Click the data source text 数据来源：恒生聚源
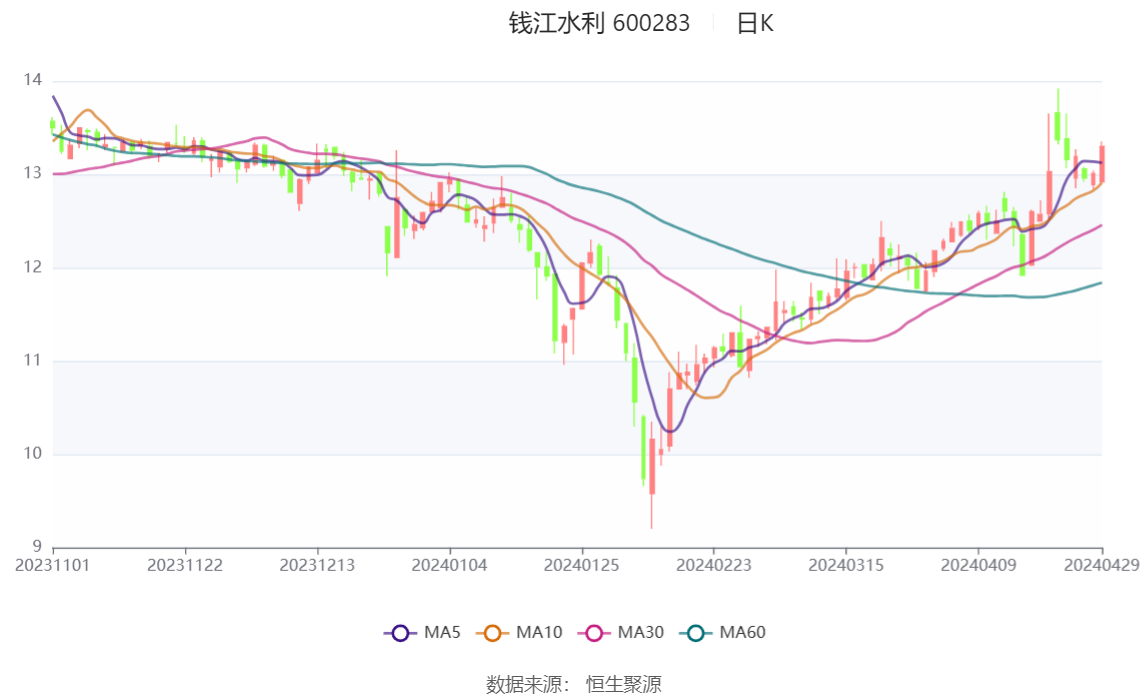Image resolution: width=1148 pixels, height=699 pixels. tap(574, 684)
